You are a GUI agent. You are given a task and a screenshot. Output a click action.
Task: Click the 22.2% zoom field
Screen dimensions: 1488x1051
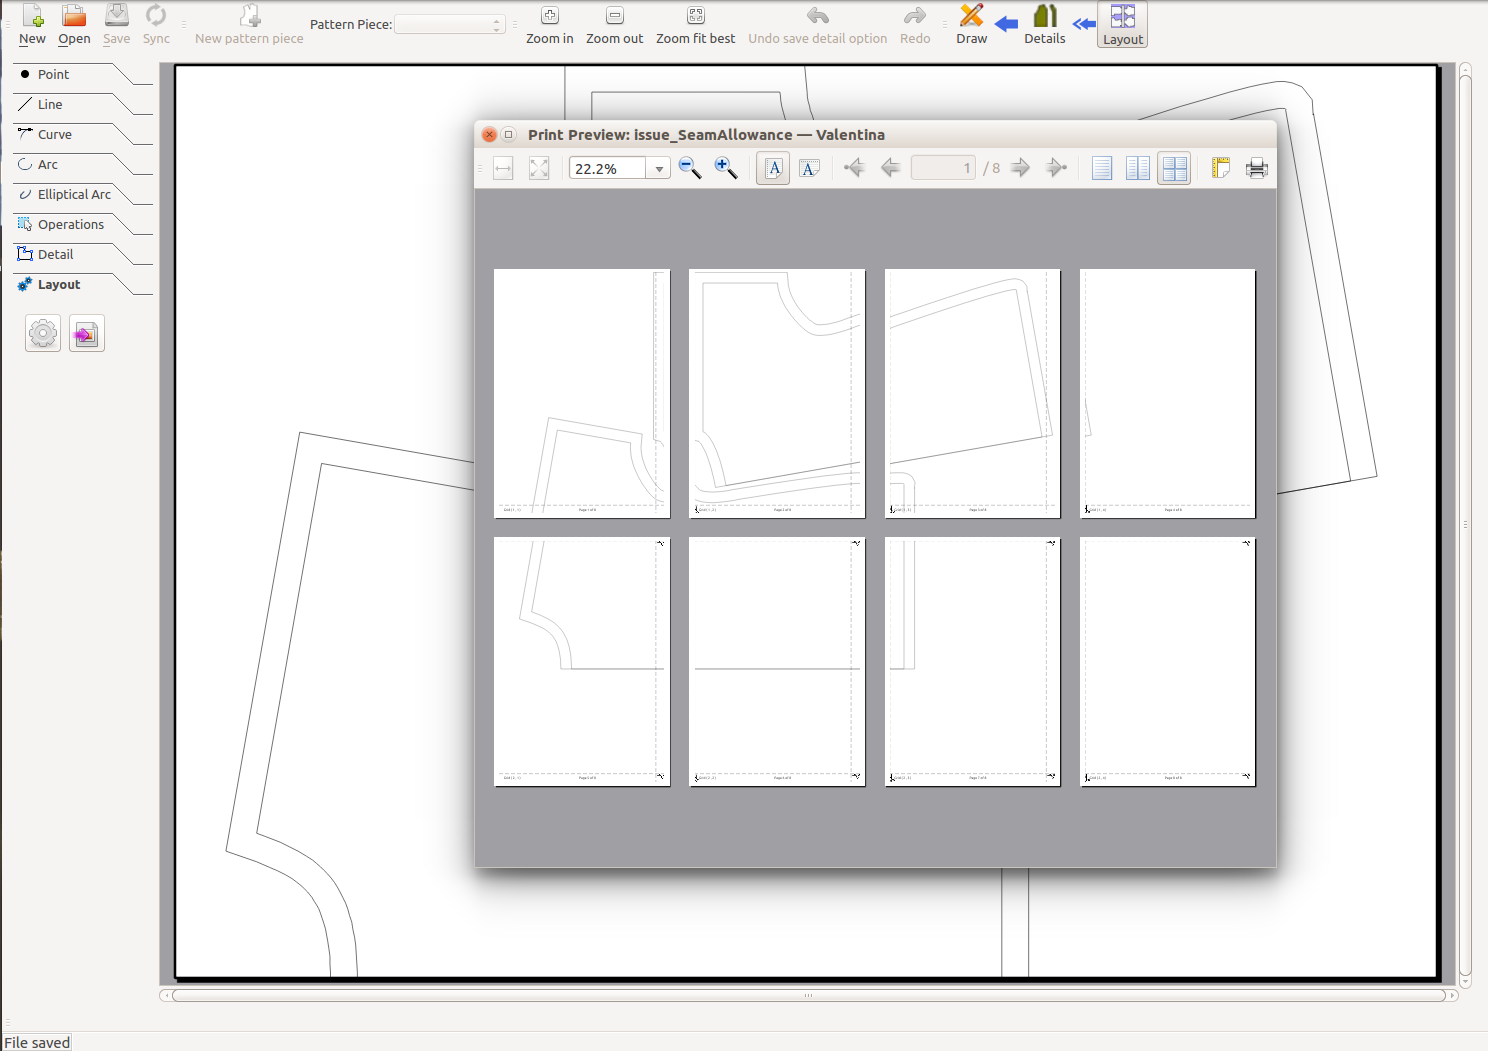[608, 169]
